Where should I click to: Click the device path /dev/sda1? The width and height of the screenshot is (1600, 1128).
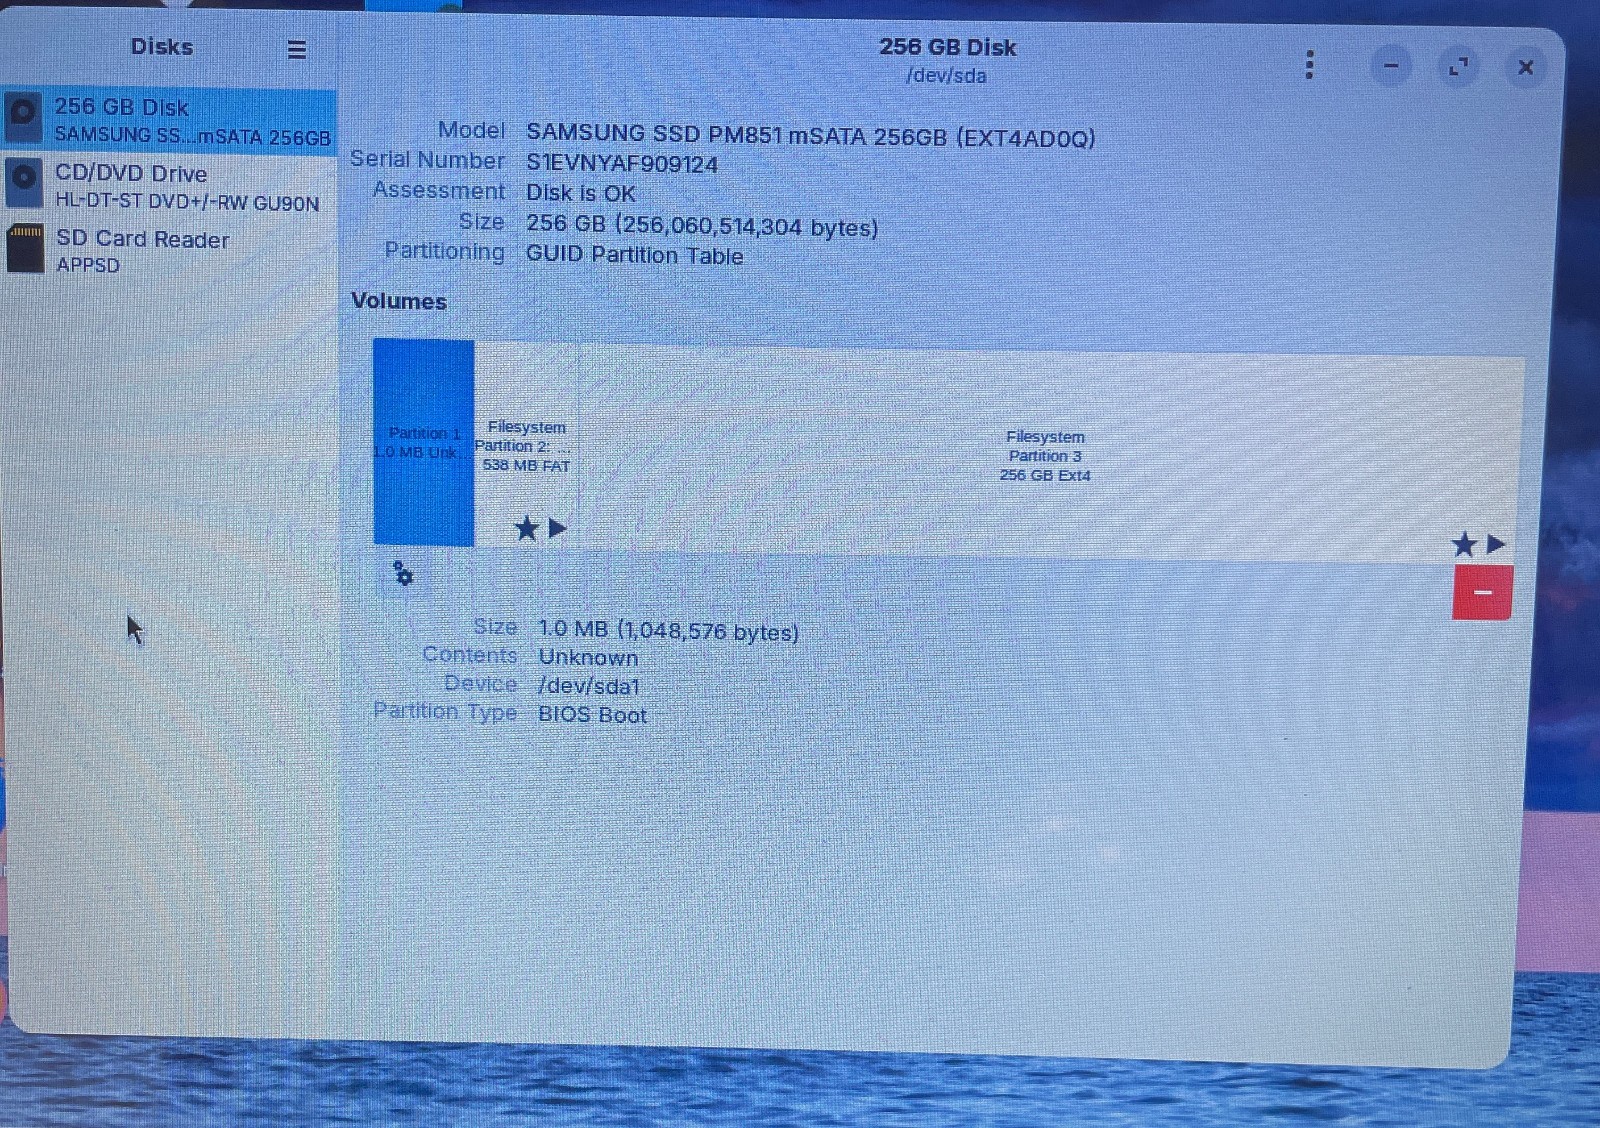click(588, 686)
